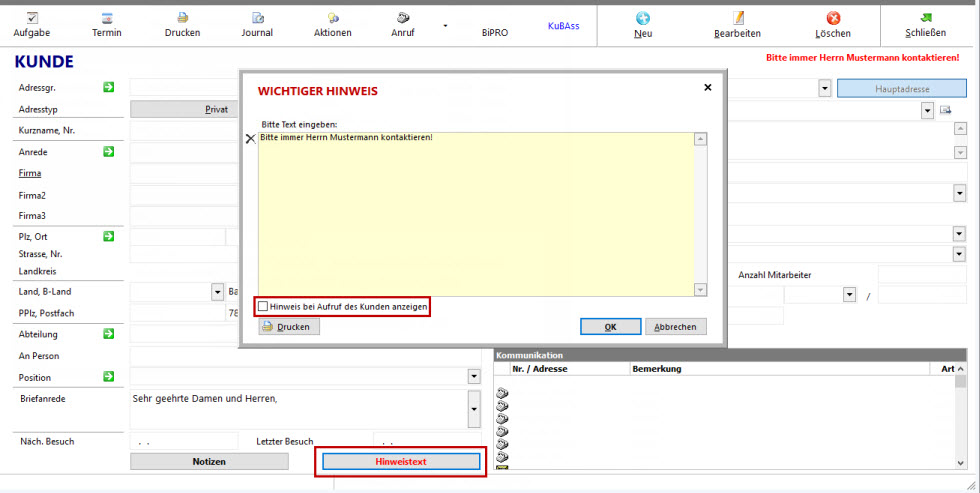This screenshot has width=980, height=493.
Task: Confirm the dialog with OK
Action: pos(610,327)
